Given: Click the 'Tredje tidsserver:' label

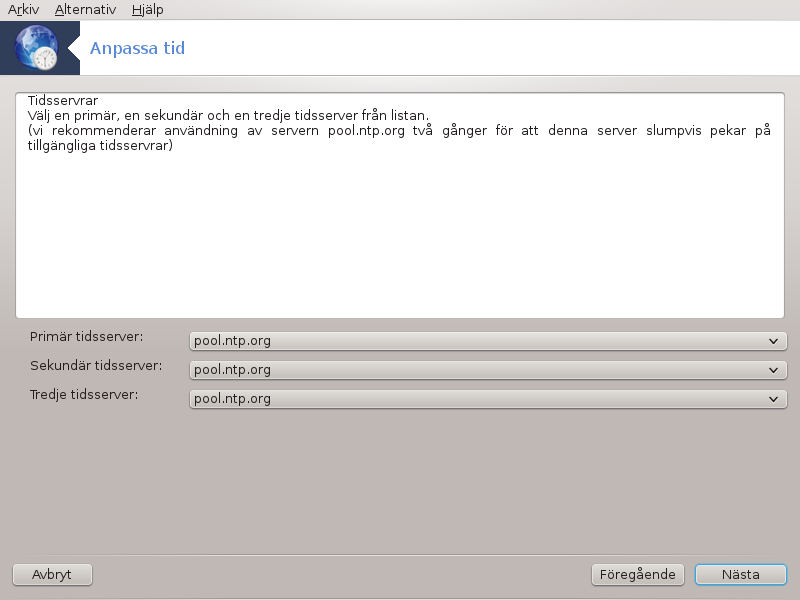Looking at the screenshot, I should 84,395.
